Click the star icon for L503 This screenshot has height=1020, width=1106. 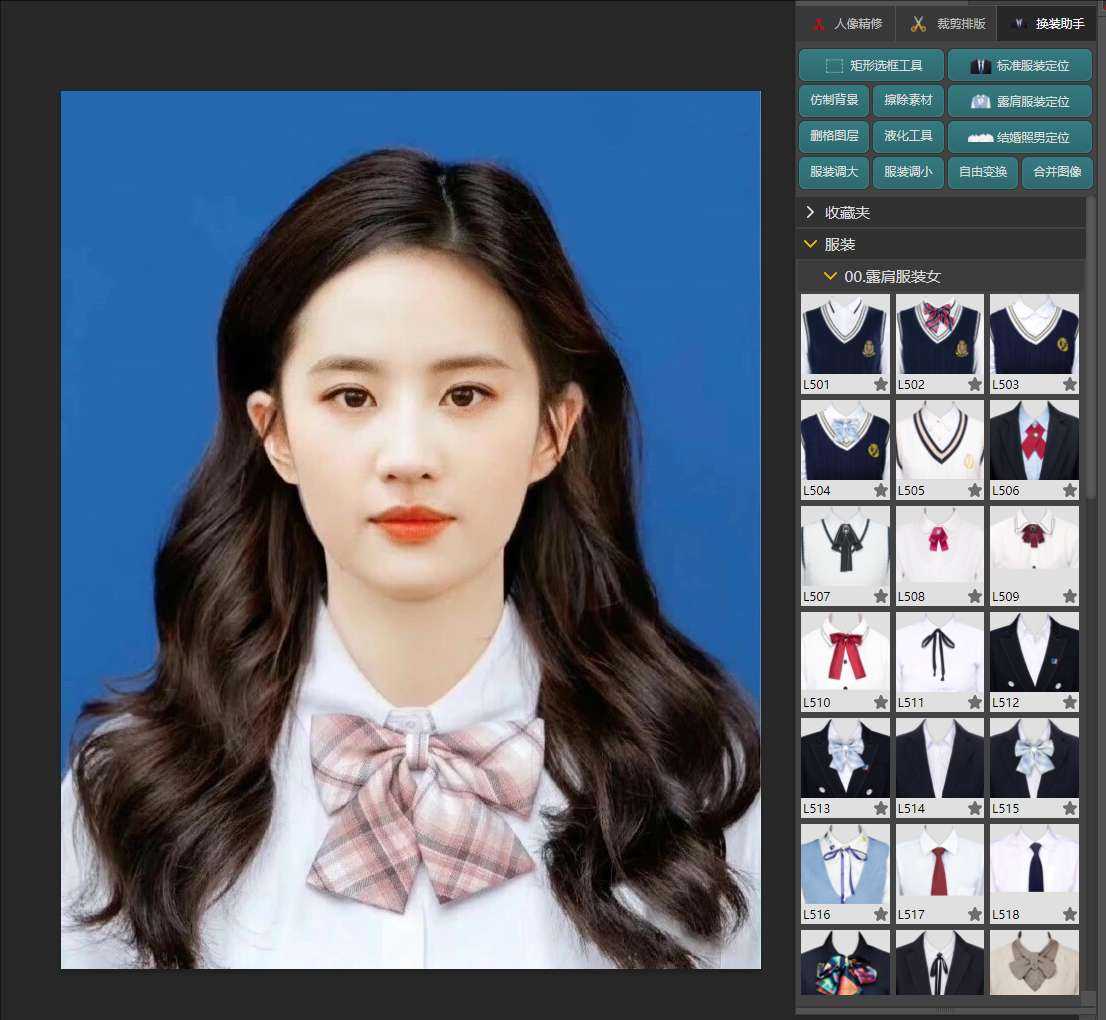[x=1070, y=384]
